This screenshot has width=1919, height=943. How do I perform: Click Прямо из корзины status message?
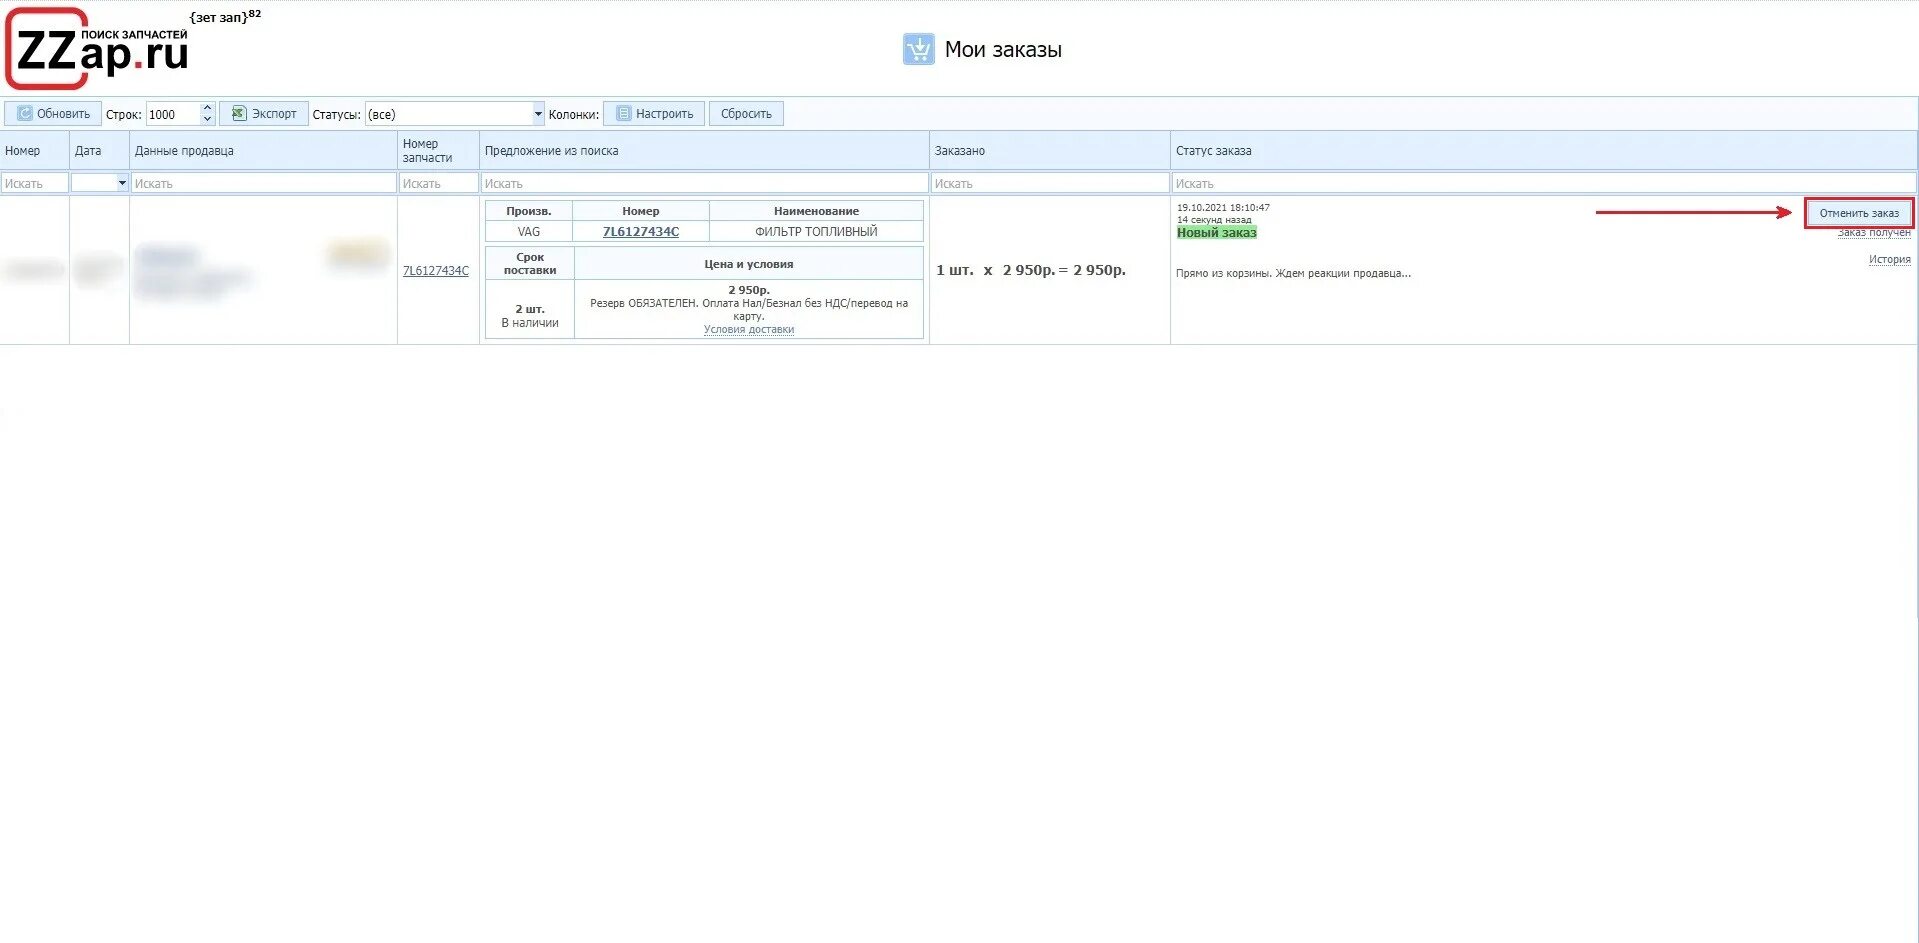[1293, 273]
